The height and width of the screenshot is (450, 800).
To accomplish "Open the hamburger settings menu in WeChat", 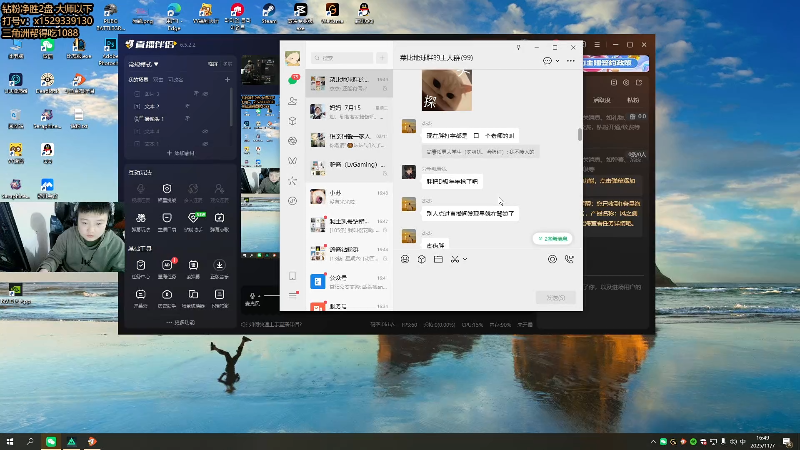I will point(293,295).
